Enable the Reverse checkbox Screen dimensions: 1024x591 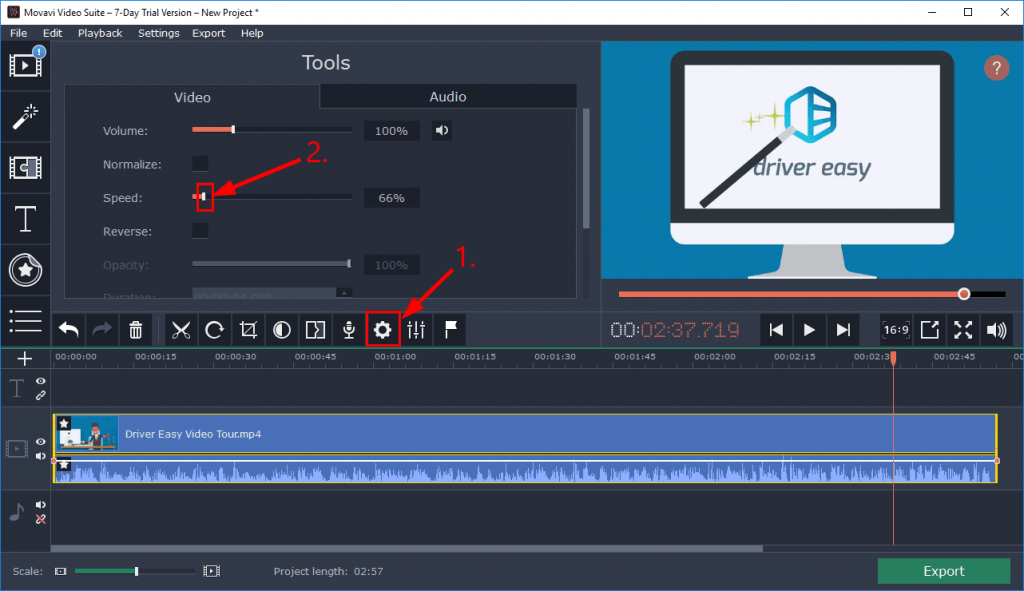coord(200,231)
